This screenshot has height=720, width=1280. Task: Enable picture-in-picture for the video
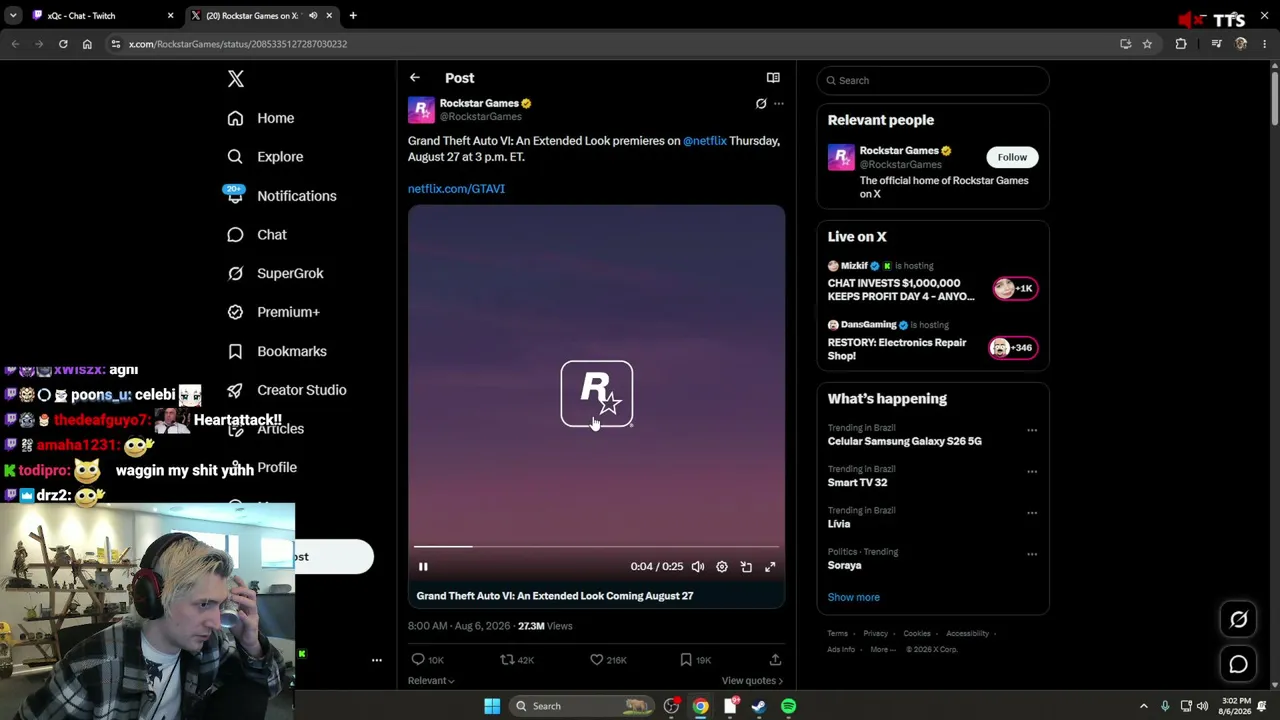click(x=746, y=567)
